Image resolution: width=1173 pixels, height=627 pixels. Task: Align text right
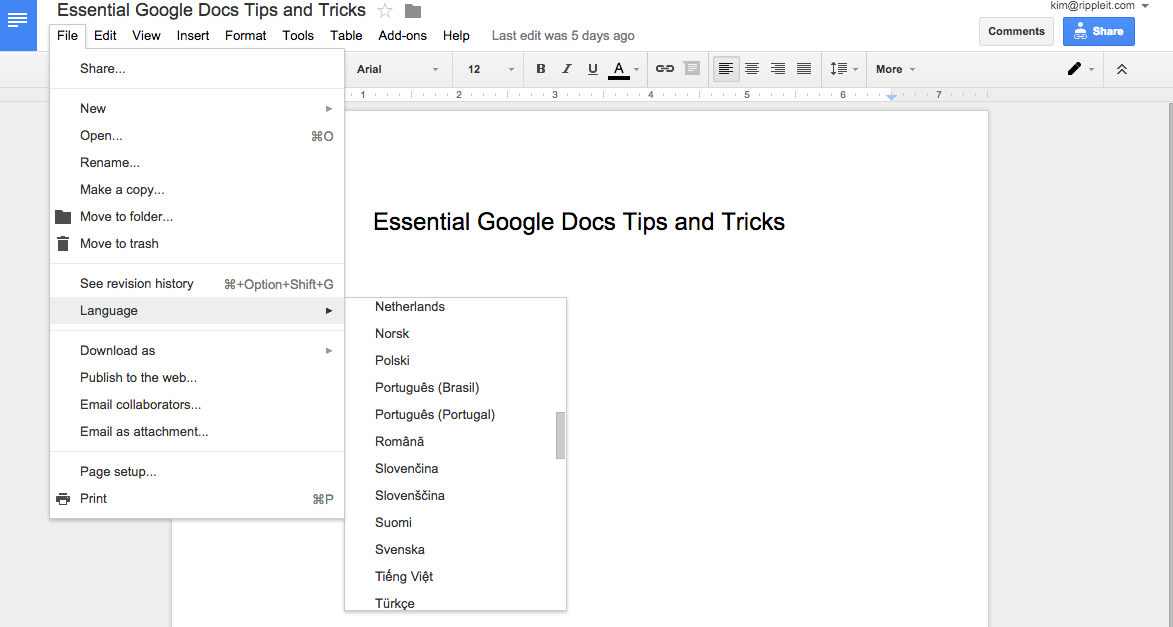778,69
